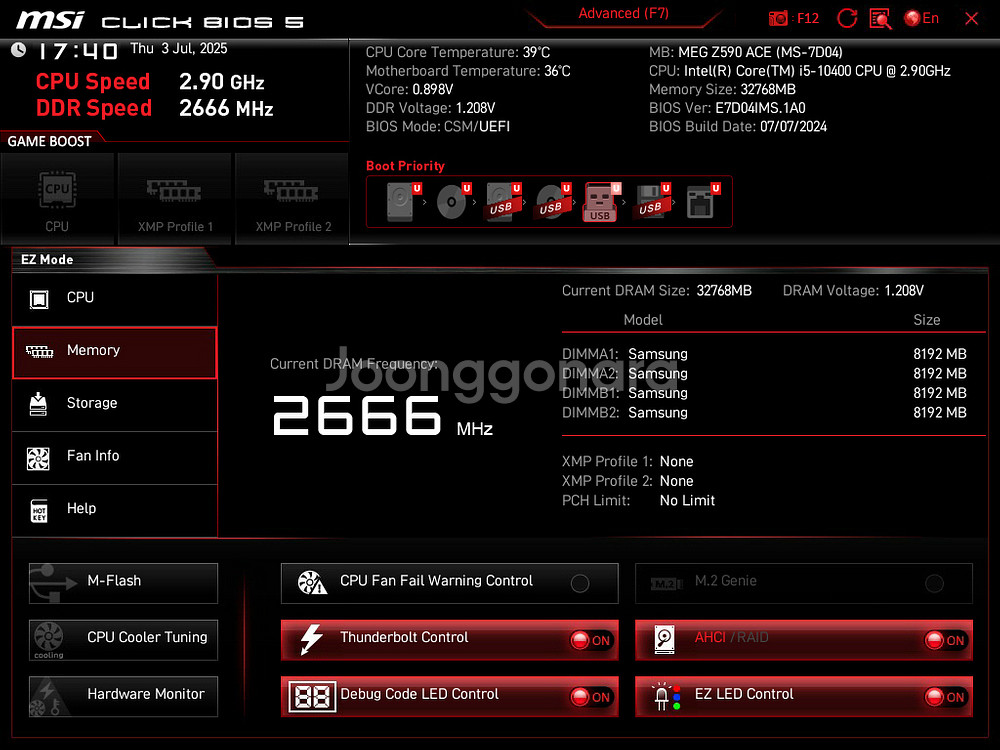Open the Fan Info section

pyautogui.click(x=115, y=457)
